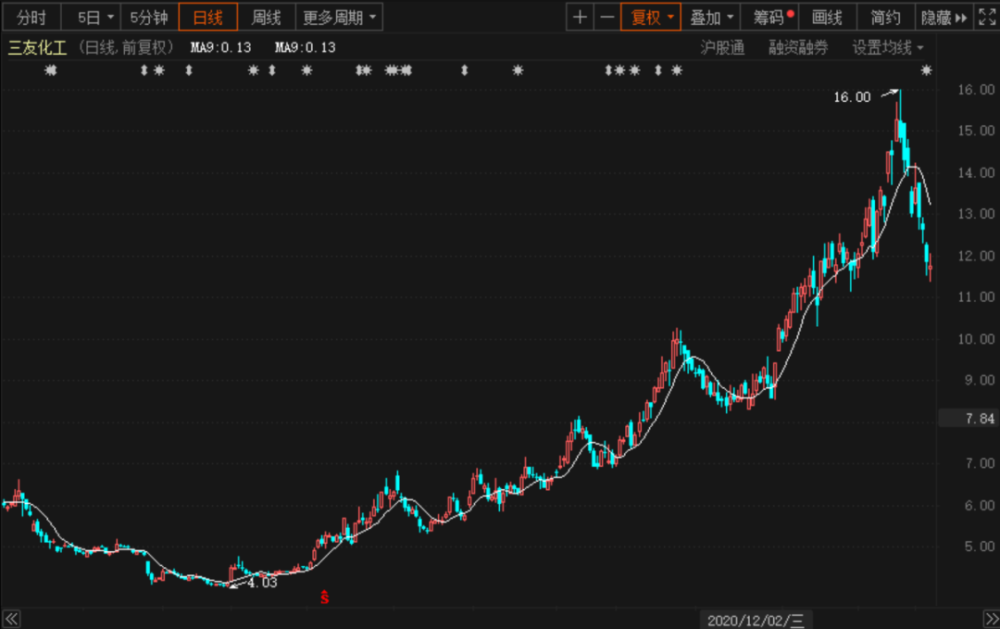Switch to the 周线 weekly tab
Screen dimensions: 1000x629
264,17
